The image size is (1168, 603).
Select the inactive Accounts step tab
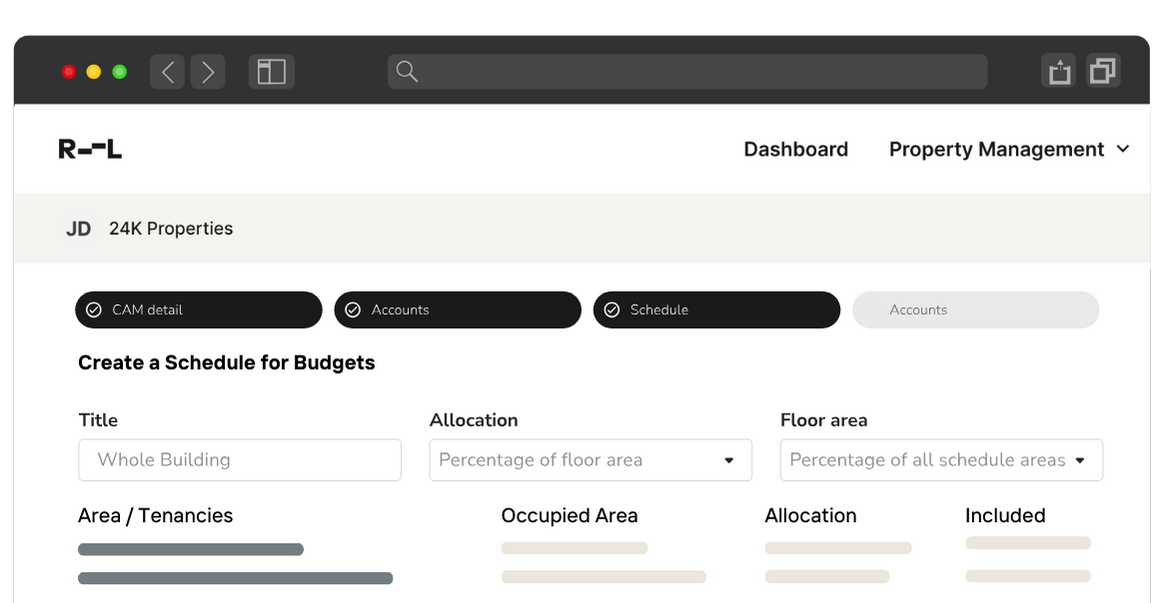point(975,310)
